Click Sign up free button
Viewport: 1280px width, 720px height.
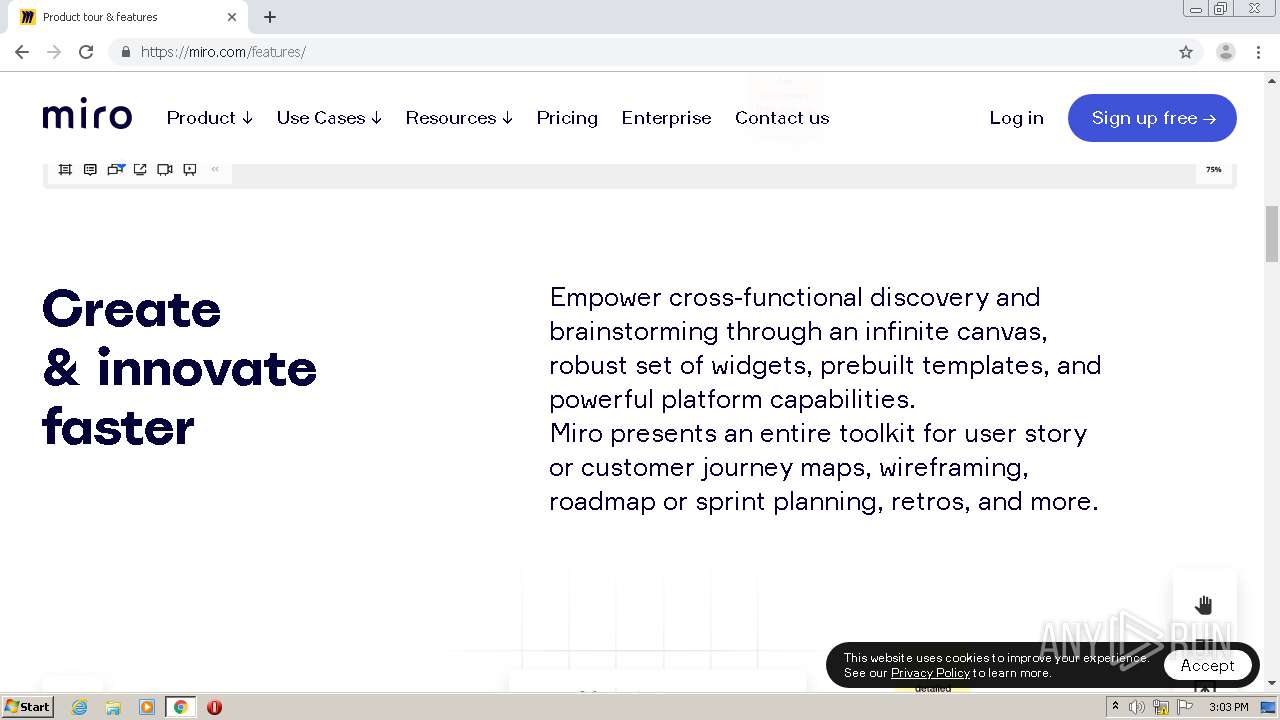coord(1152,118)
